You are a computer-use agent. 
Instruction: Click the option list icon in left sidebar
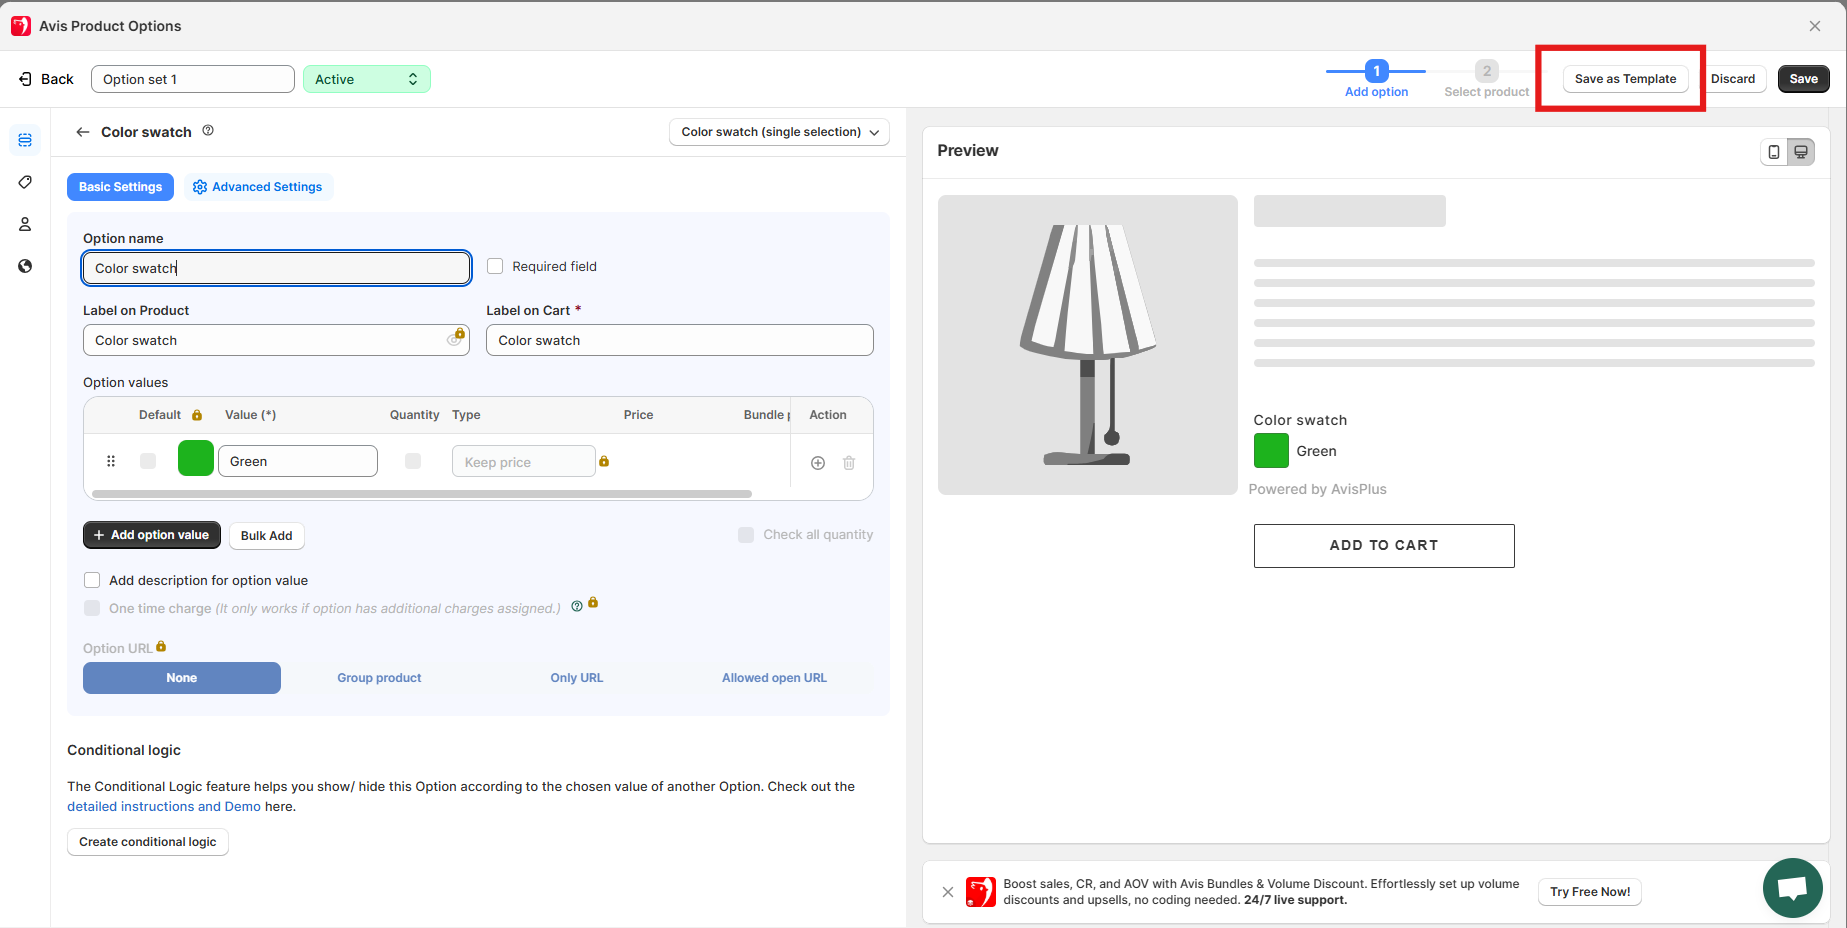pos(25,140)
